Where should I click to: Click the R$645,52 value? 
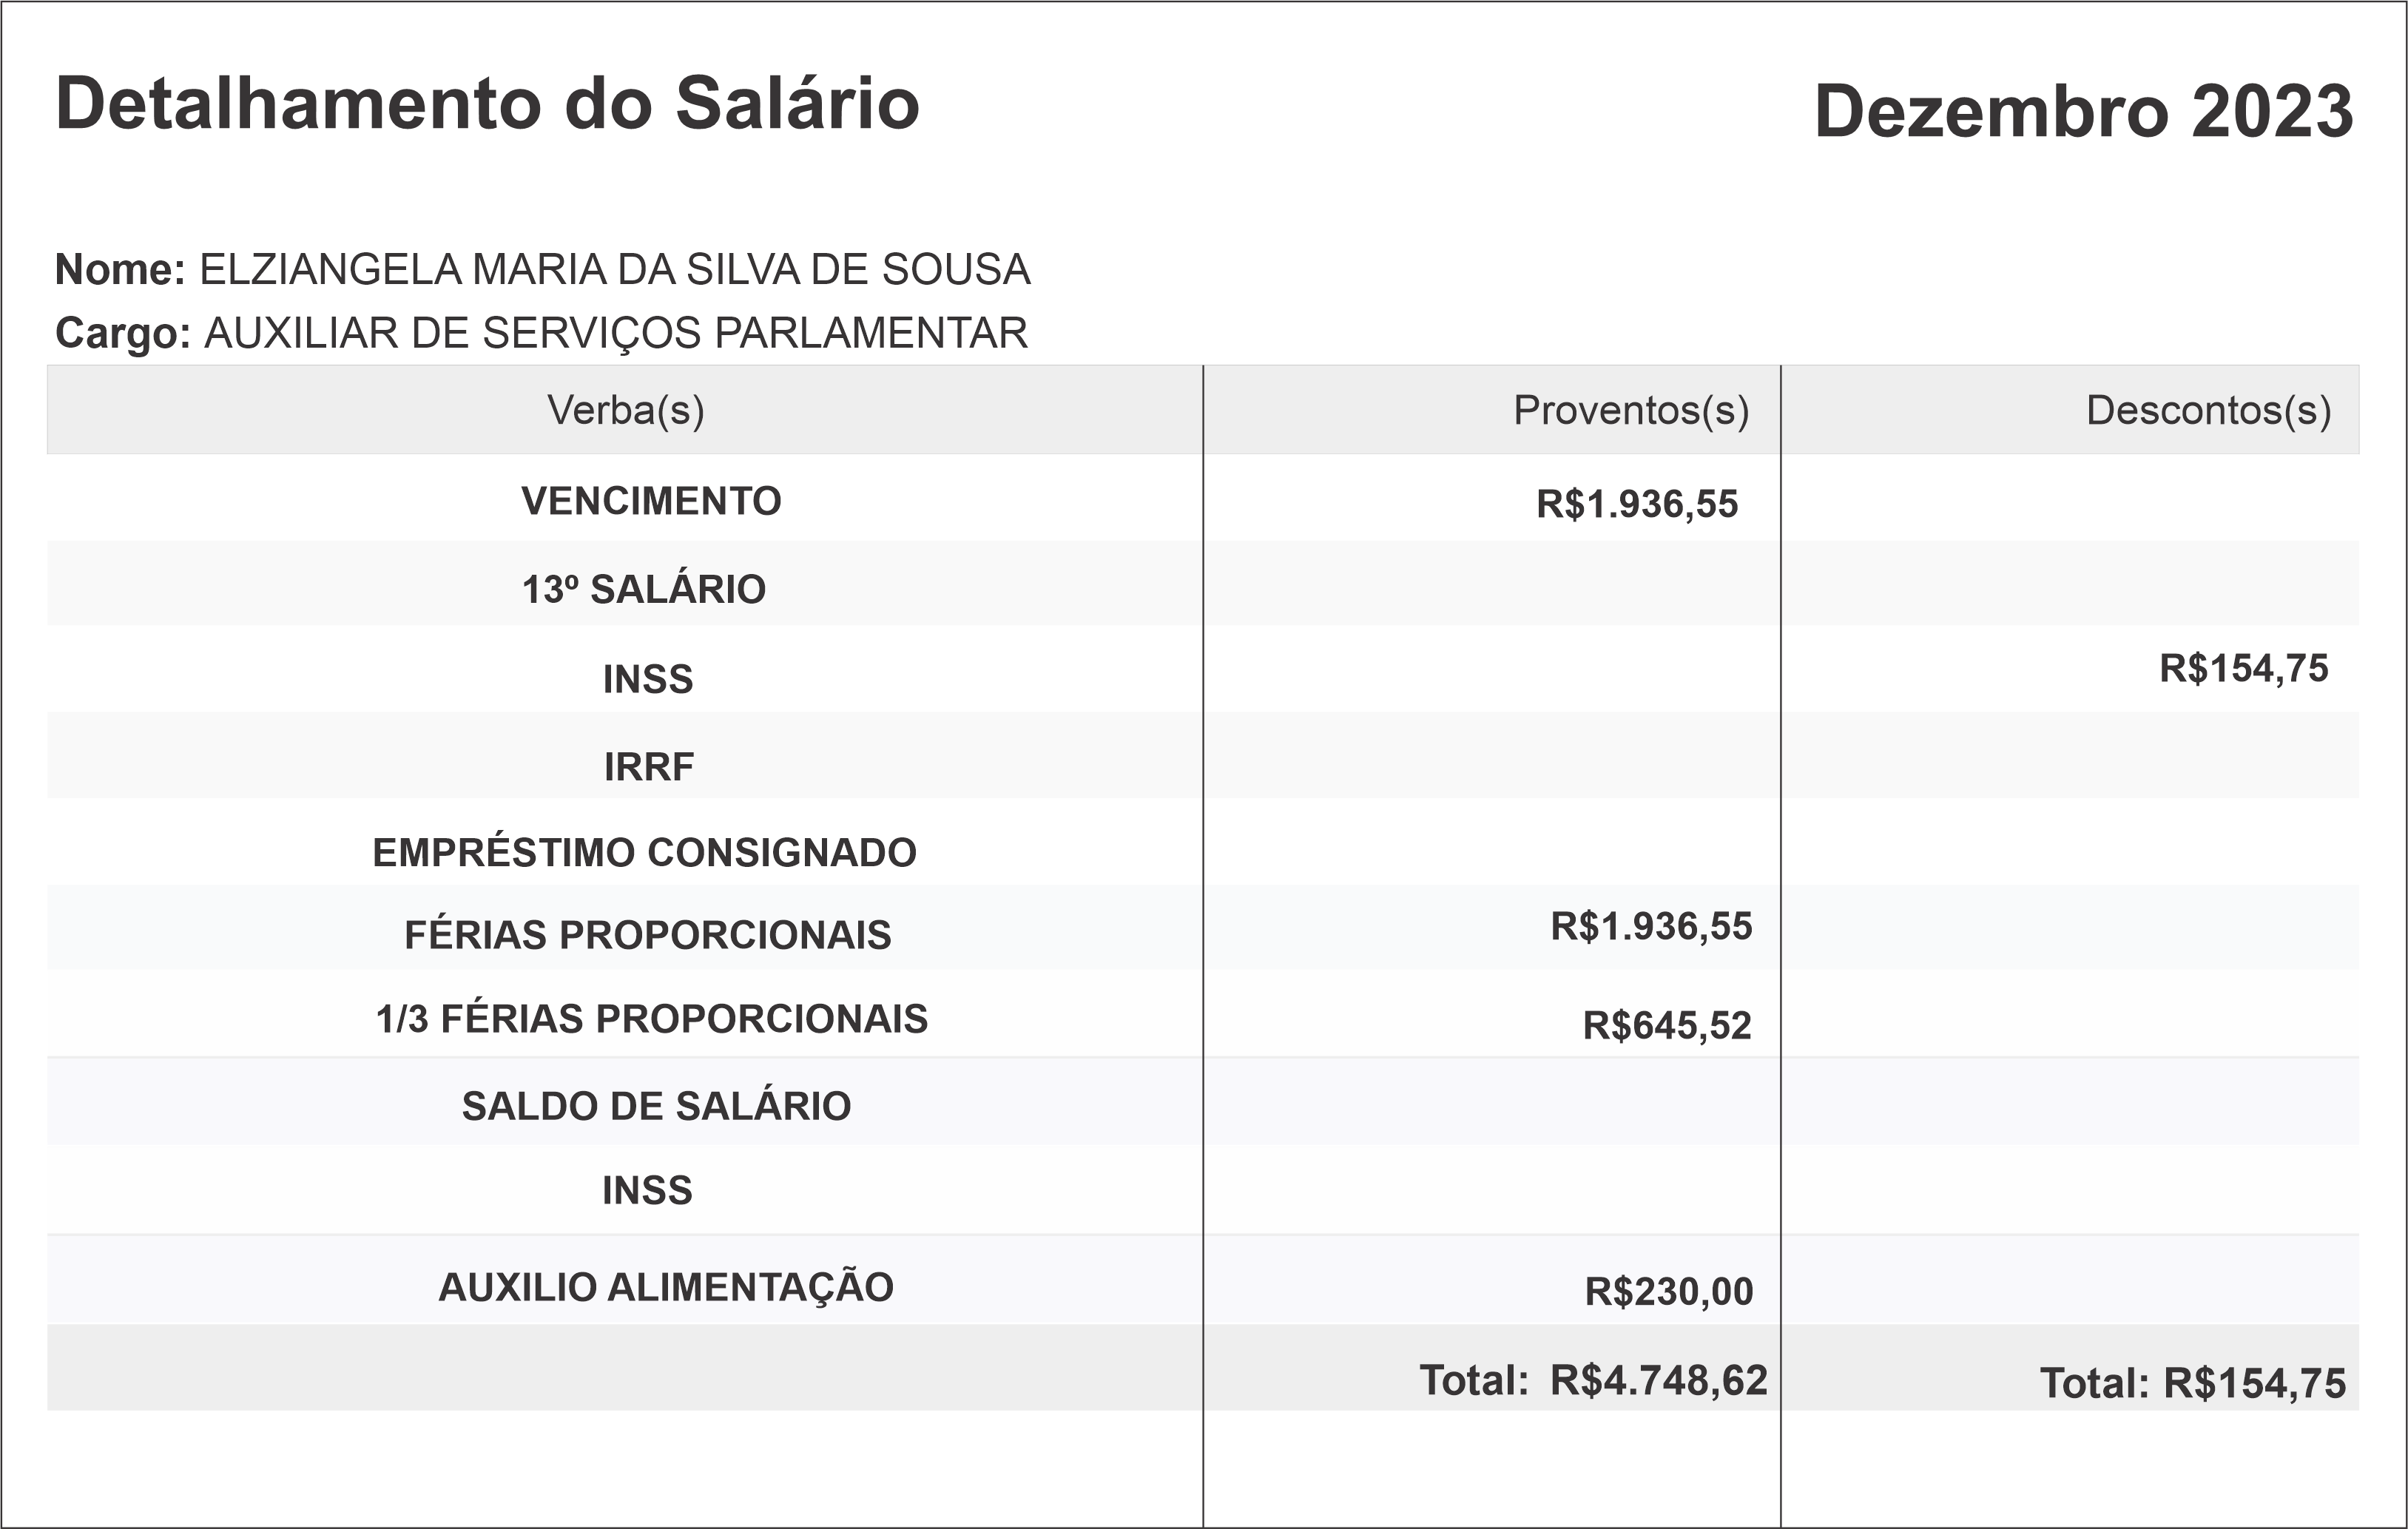(1667, 1026)
